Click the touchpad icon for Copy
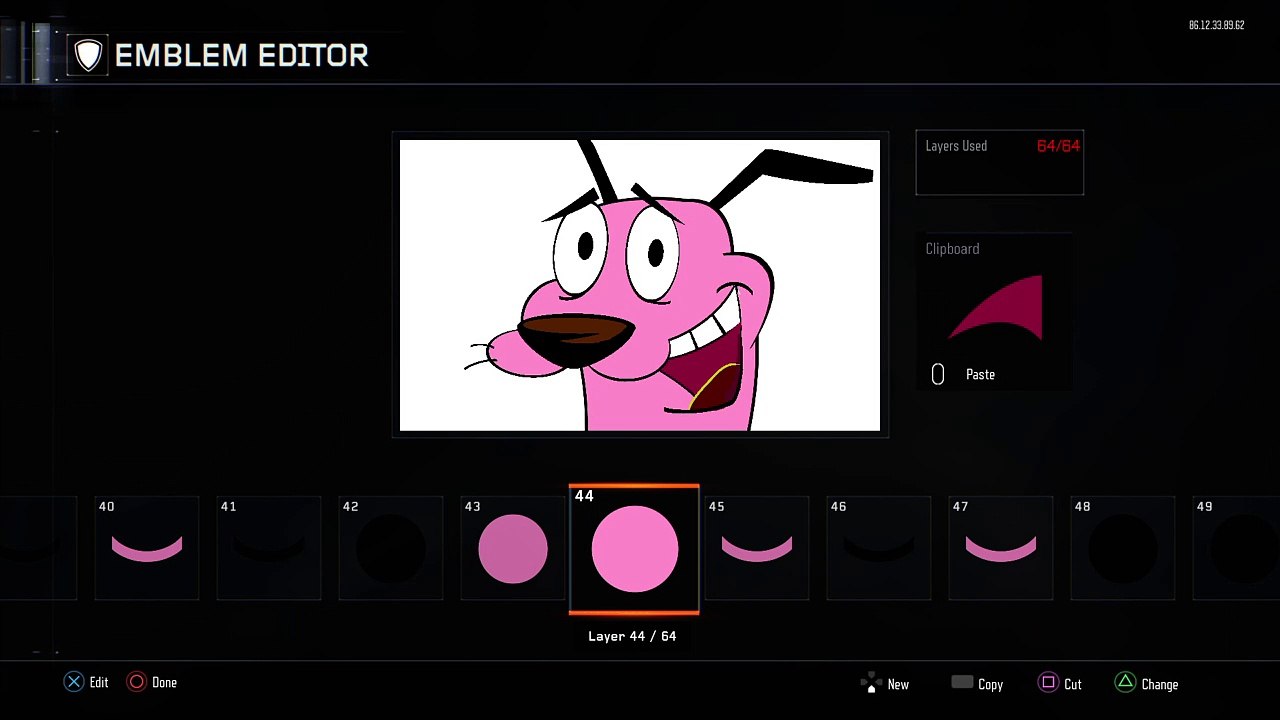The image size is (1280, 720). (962, 682)
